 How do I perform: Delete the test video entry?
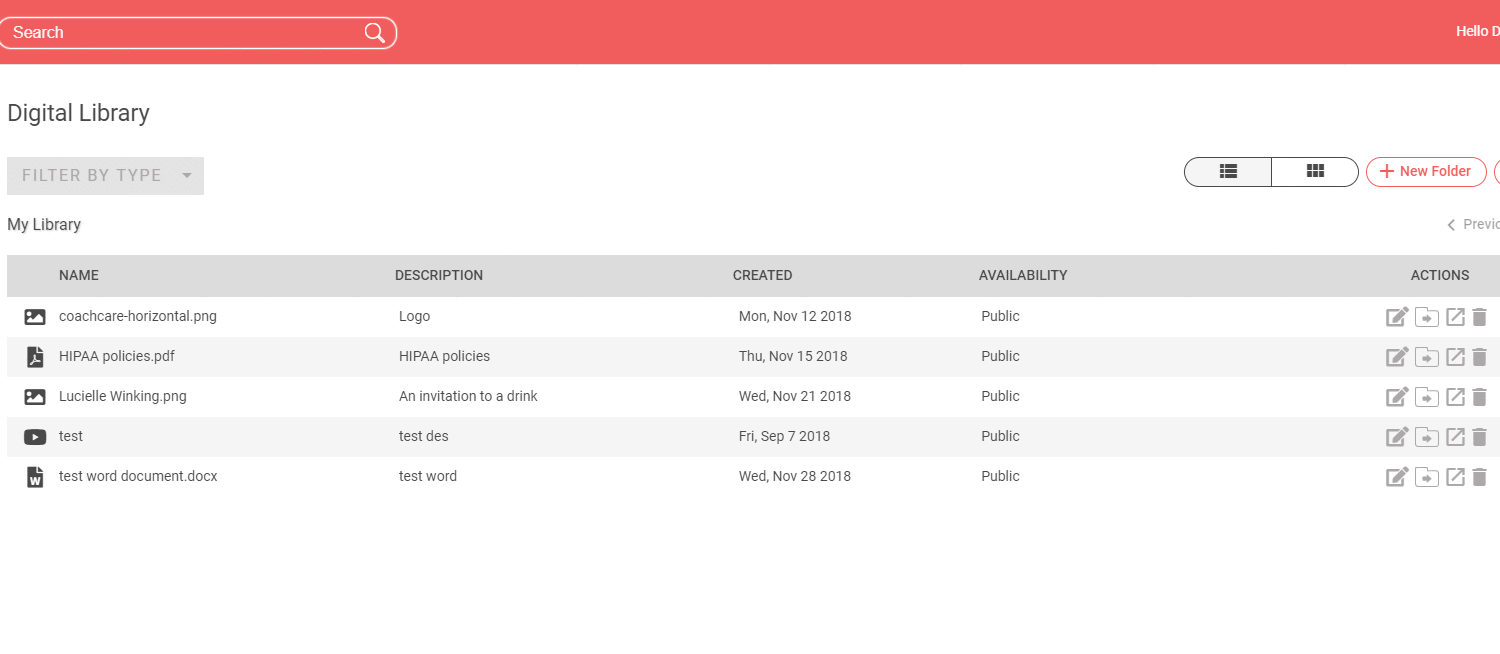[x=1480, y=437]
